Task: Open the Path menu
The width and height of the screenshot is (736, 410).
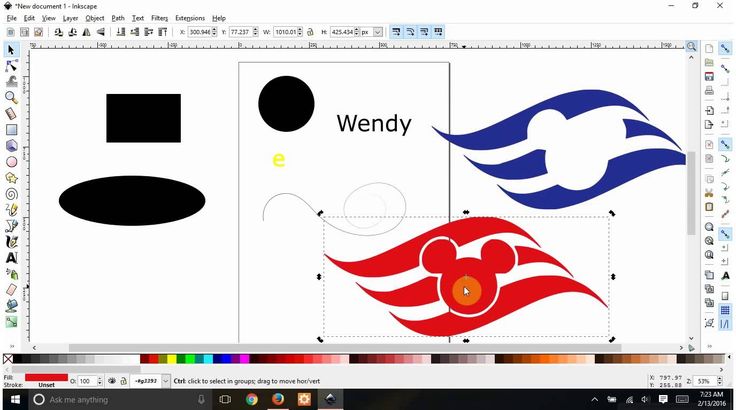Action: click(118, 18)
